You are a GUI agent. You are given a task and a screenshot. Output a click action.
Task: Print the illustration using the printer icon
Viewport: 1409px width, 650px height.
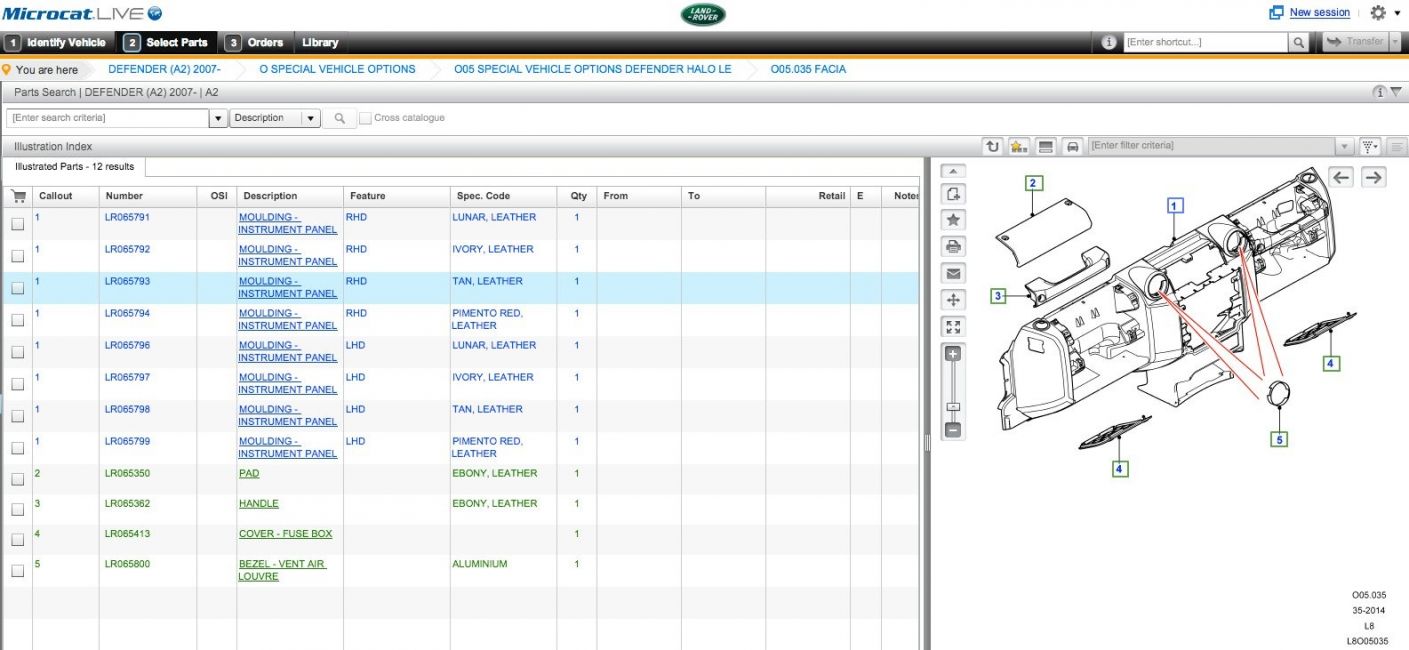coord(954,246)
